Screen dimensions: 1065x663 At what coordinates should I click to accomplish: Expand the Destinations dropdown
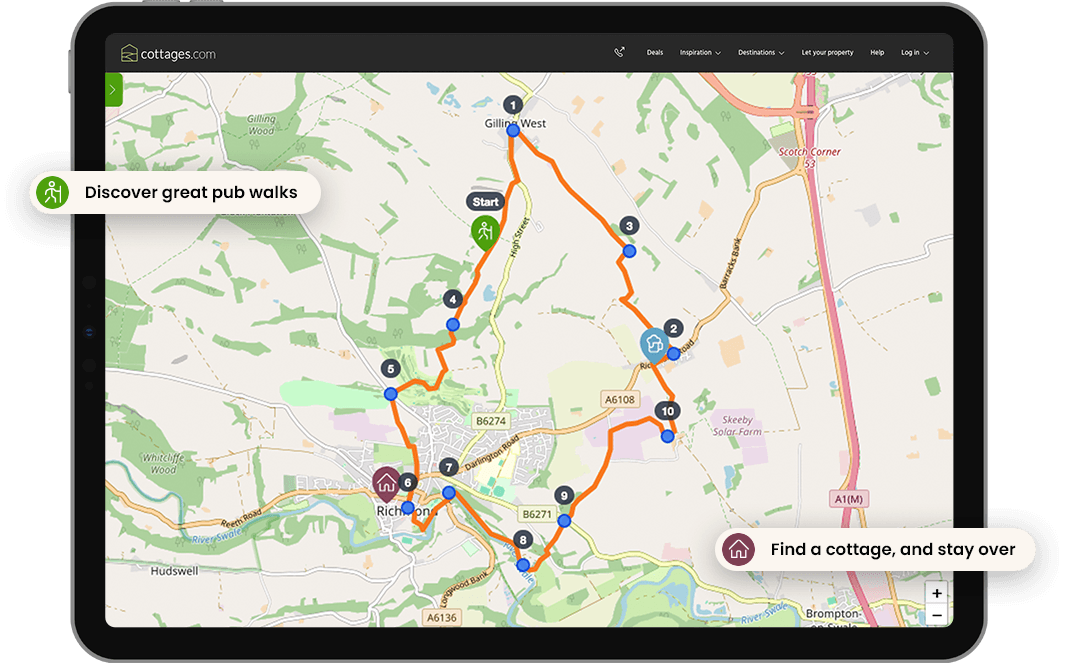pos(761,52)
